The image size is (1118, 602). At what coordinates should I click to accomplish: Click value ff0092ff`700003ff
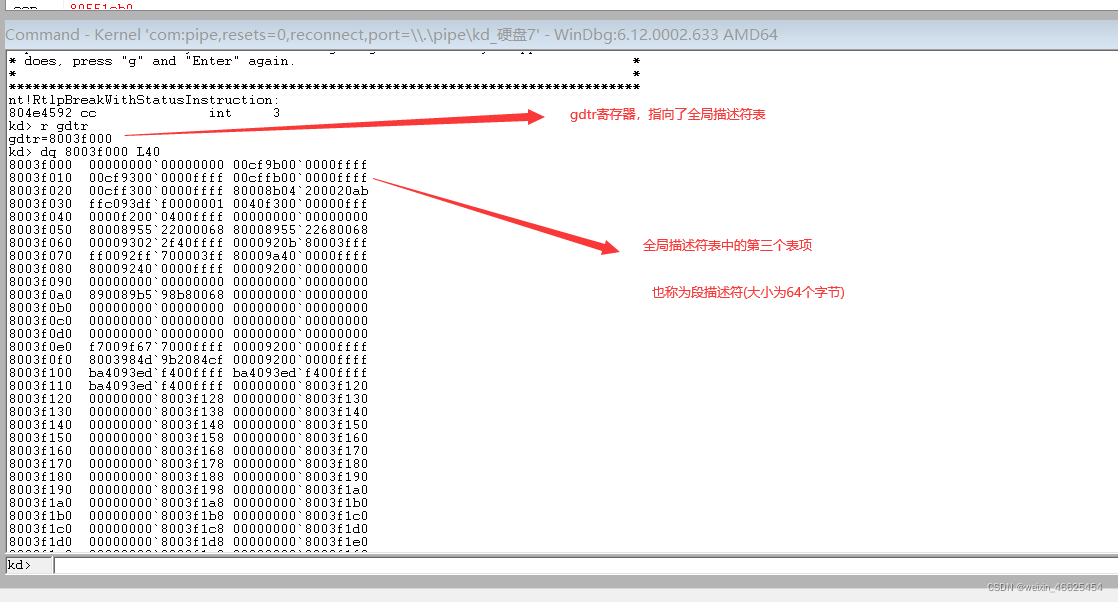pyautogui.click(x=156, y=255)
